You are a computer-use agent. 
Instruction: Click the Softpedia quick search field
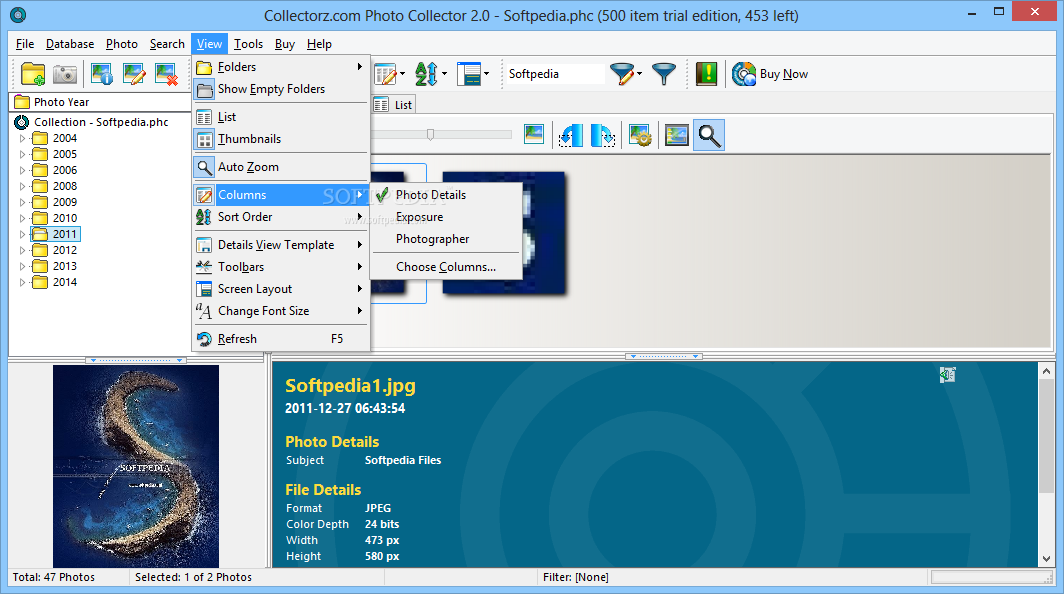point(554,74)
